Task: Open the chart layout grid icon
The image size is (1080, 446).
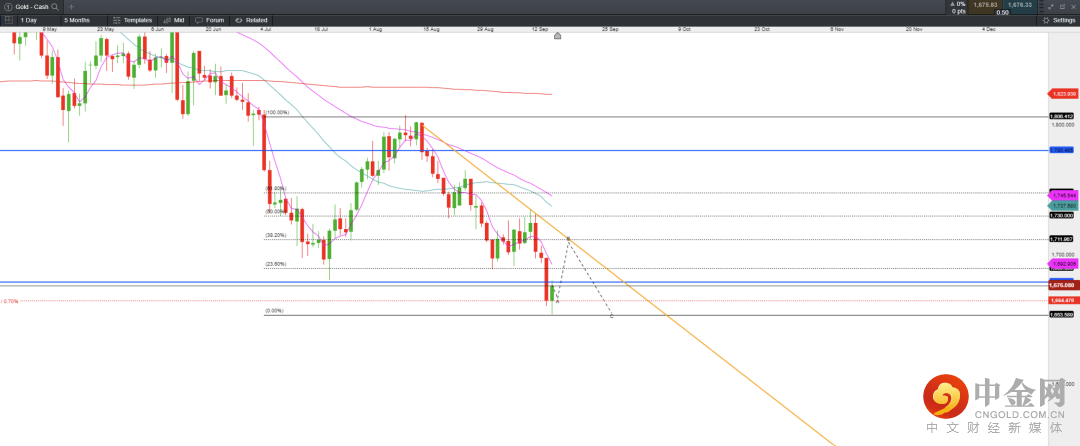Action: (8, 20)
